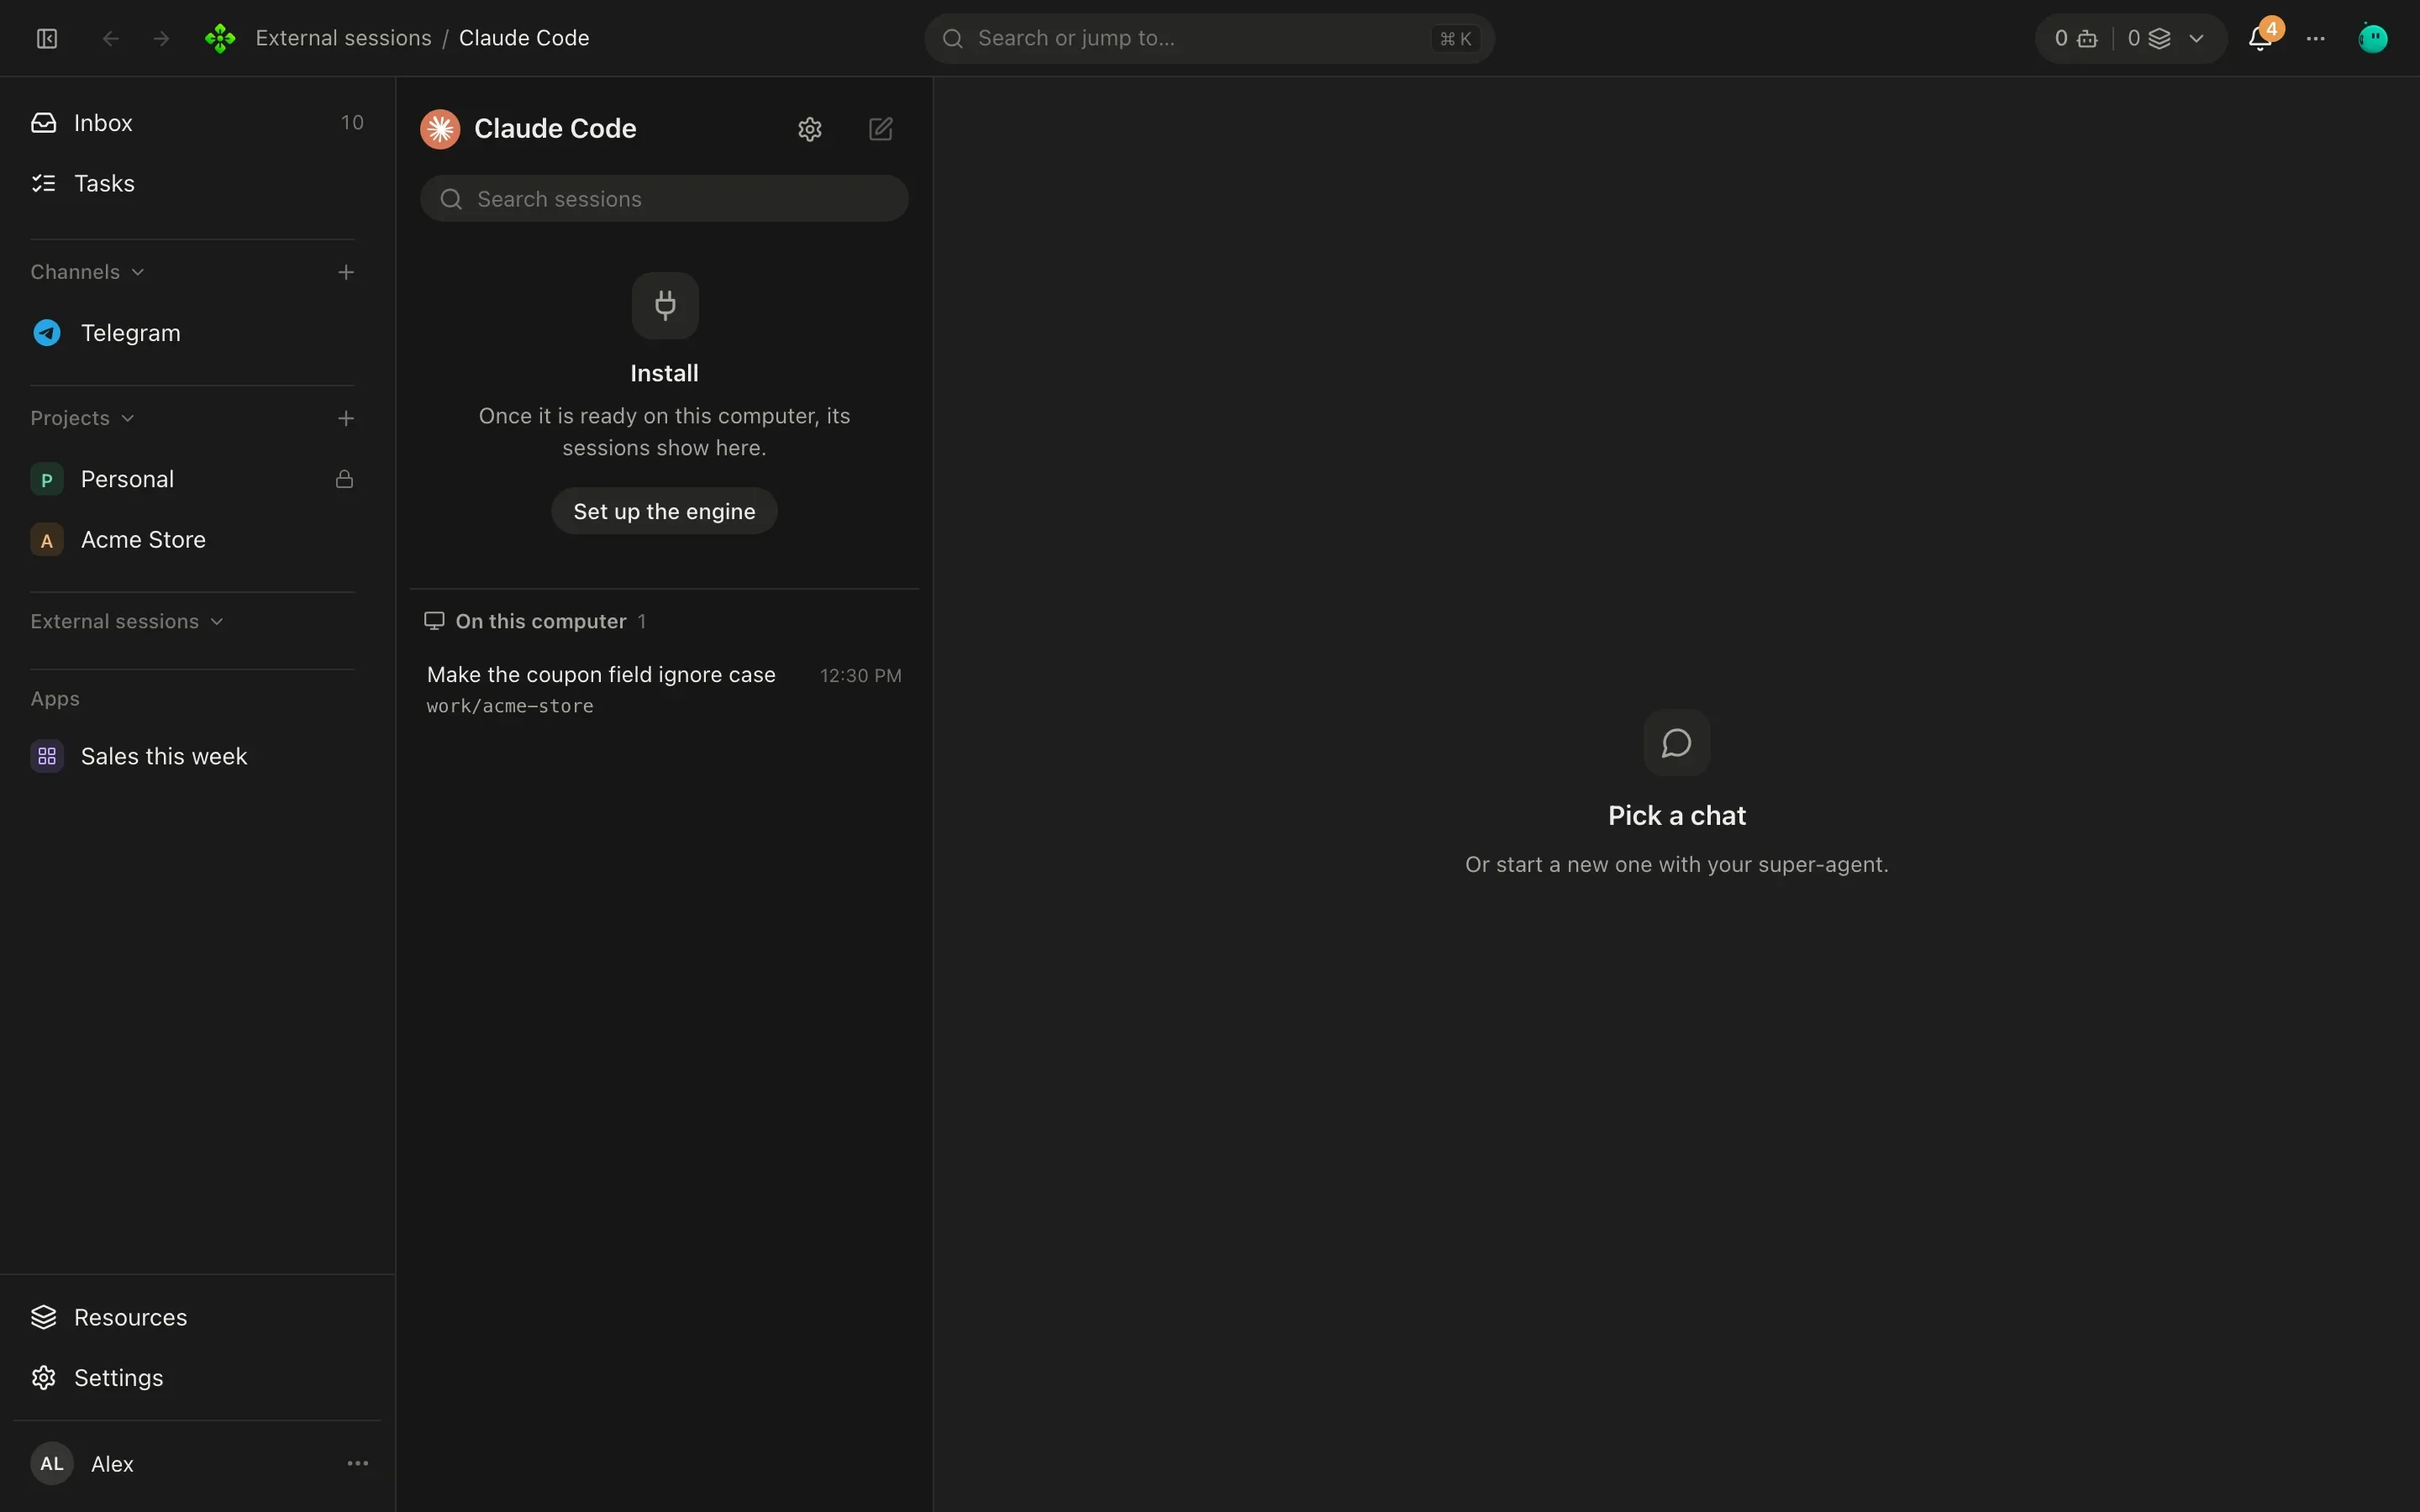Open the Acme Store project

pyautogui.click(x=197, y=540)
